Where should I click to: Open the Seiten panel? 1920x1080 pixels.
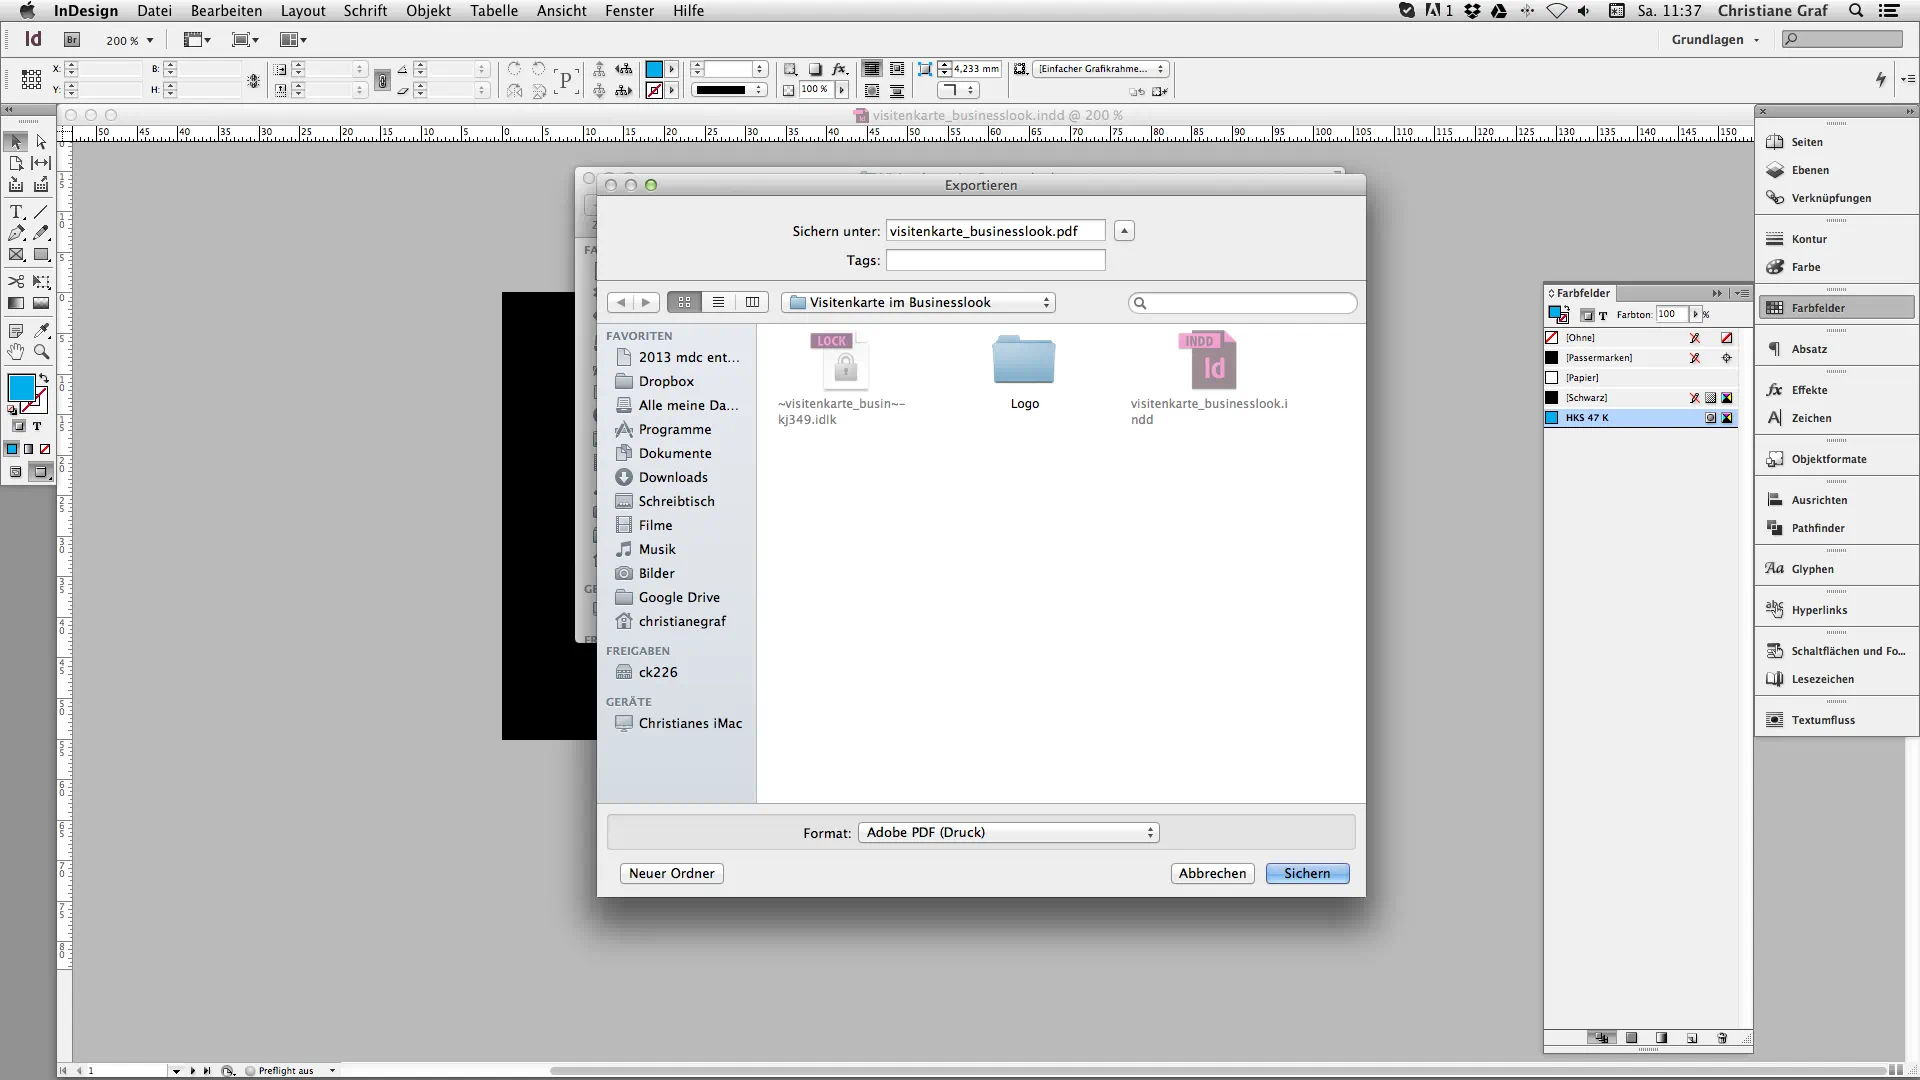click(x=1805, y=141)
